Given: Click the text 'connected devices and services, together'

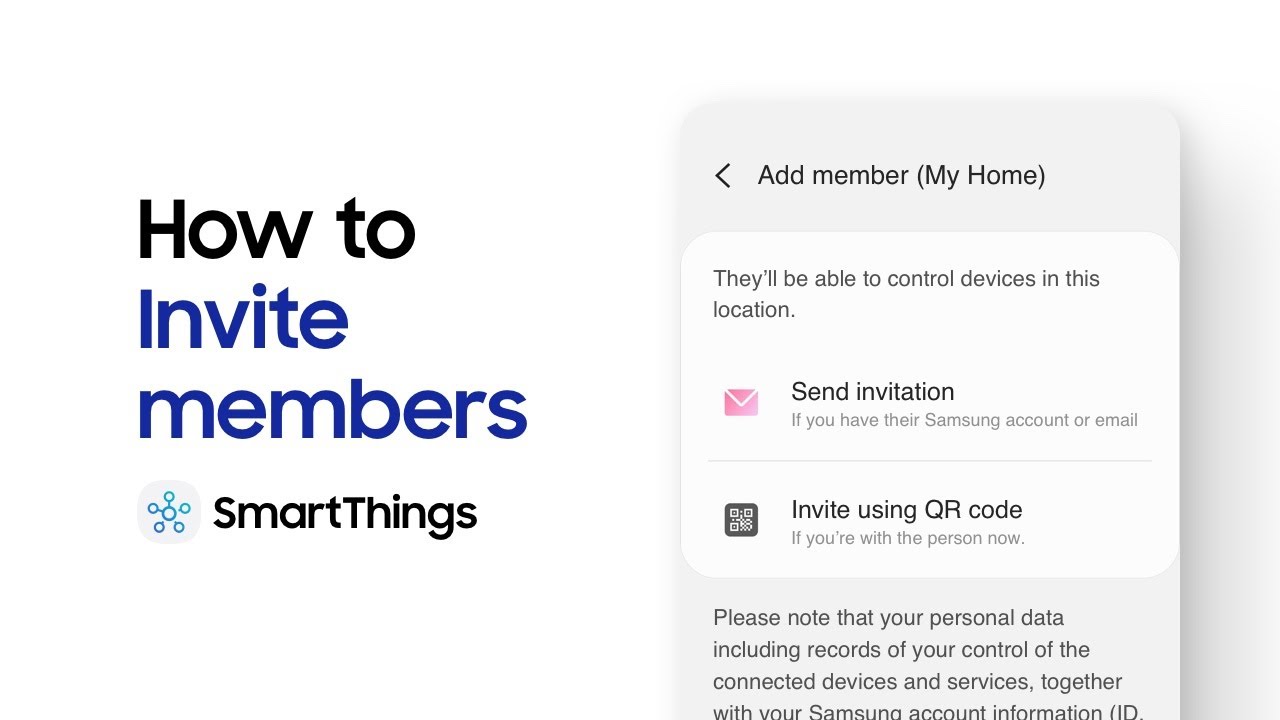Looking at the screenshot, I should [917, 681].
